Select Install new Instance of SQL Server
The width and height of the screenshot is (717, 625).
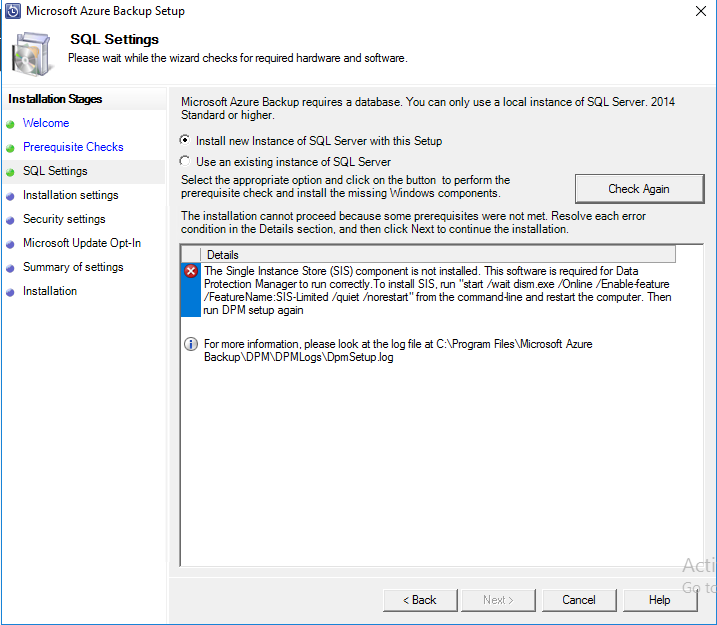point(184,141)
